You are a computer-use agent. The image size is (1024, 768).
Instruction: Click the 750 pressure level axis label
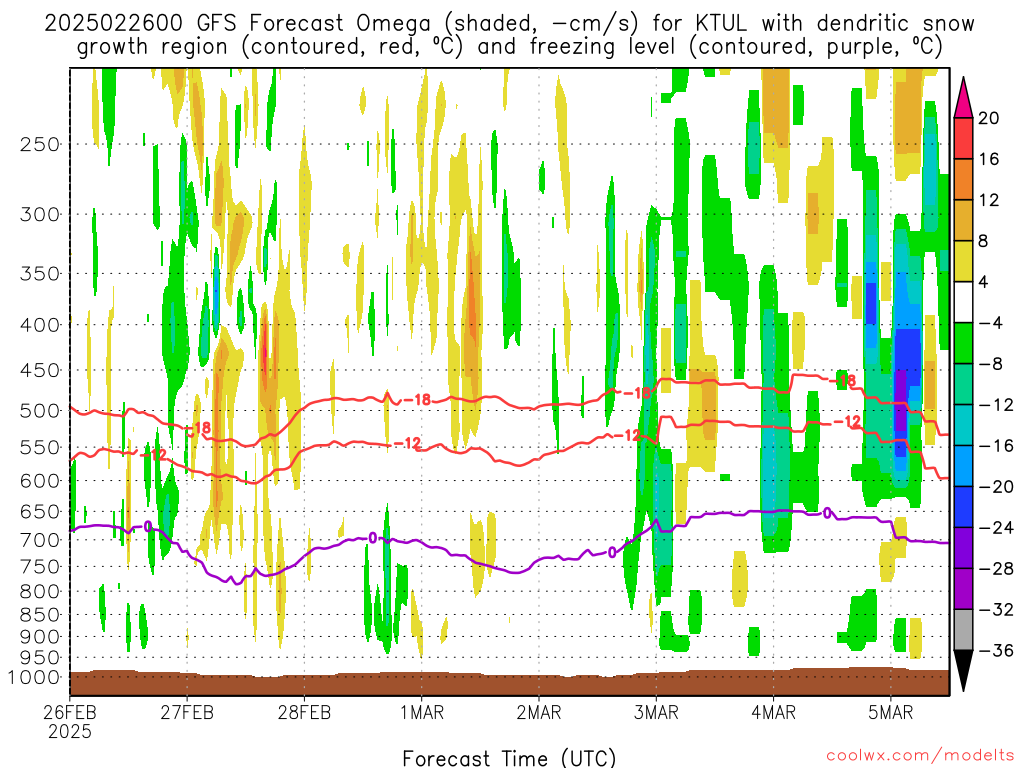pos(40,567)
